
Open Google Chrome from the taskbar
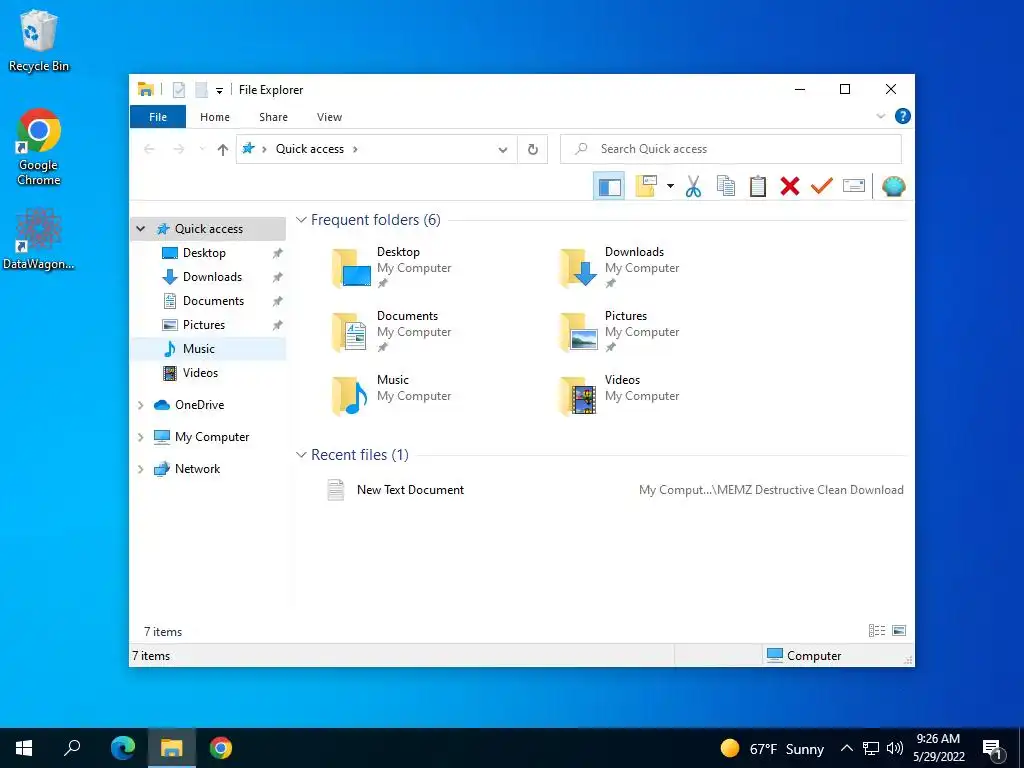tap(221, 748)
